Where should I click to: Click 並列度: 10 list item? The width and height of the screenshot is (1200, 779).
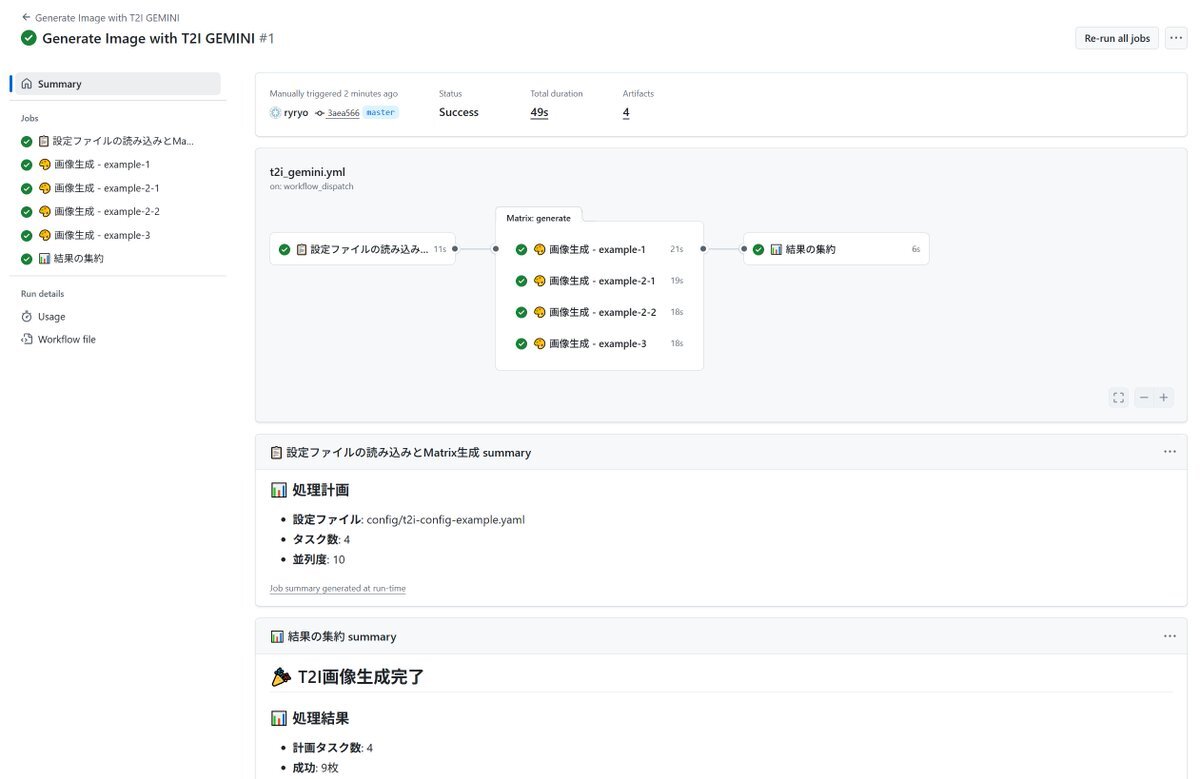click(319, 560)
